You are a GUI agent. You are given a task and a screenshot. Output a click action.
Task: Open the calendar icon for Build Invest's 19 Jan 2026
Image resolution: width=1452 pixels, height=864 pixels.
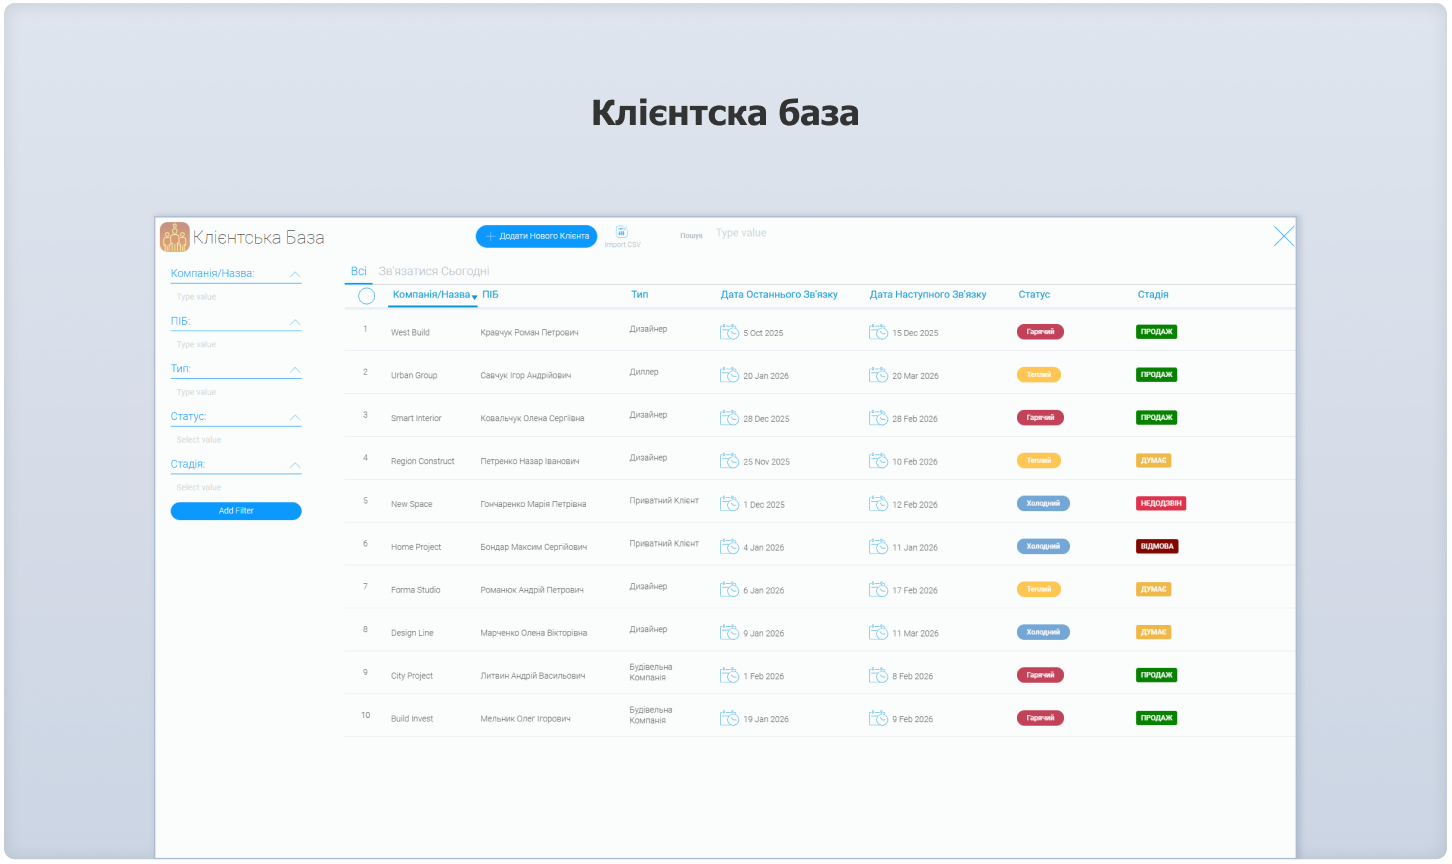729,717
